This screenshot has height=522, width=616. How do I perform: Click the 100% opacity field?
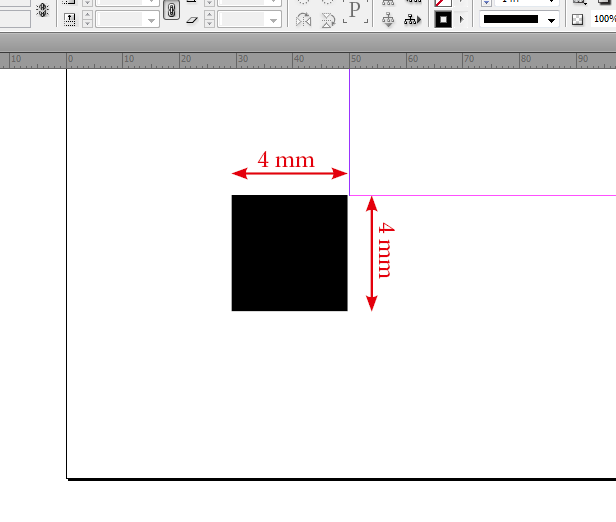[603, 19]
